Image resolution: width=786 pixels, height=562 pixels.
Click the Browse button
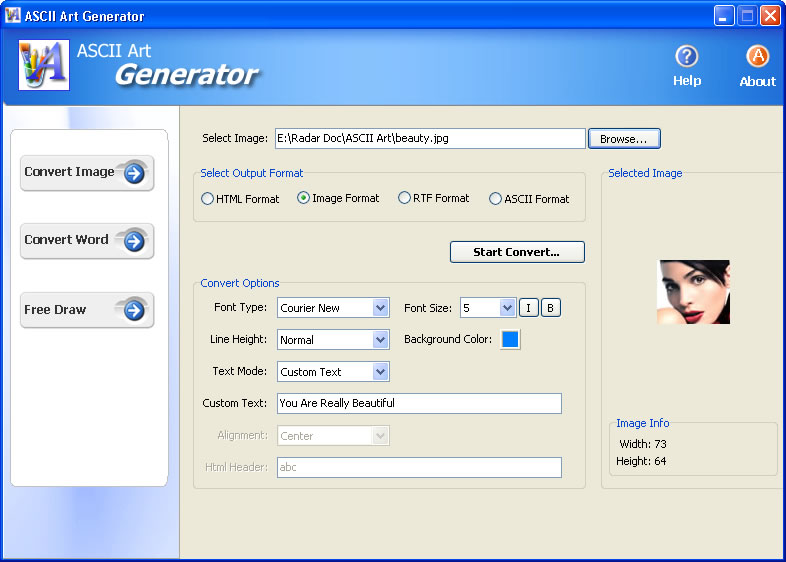click(x=624, y=139)
